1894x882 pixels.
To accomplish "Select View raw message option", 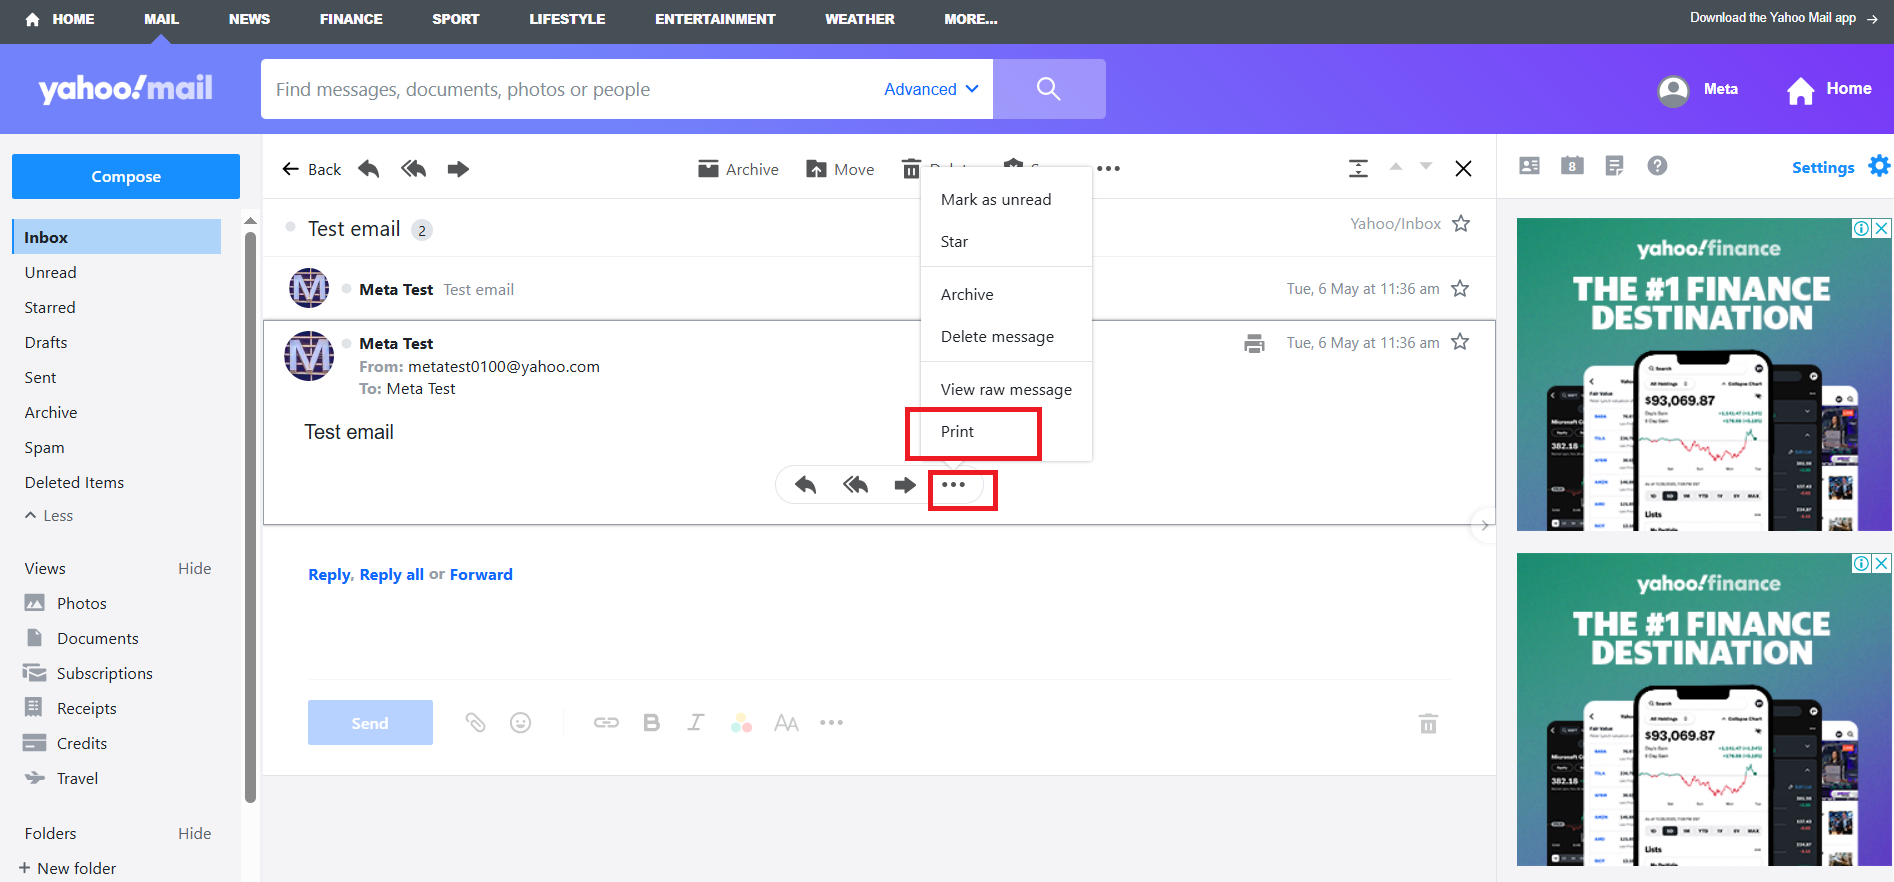I will point(1006,389).
